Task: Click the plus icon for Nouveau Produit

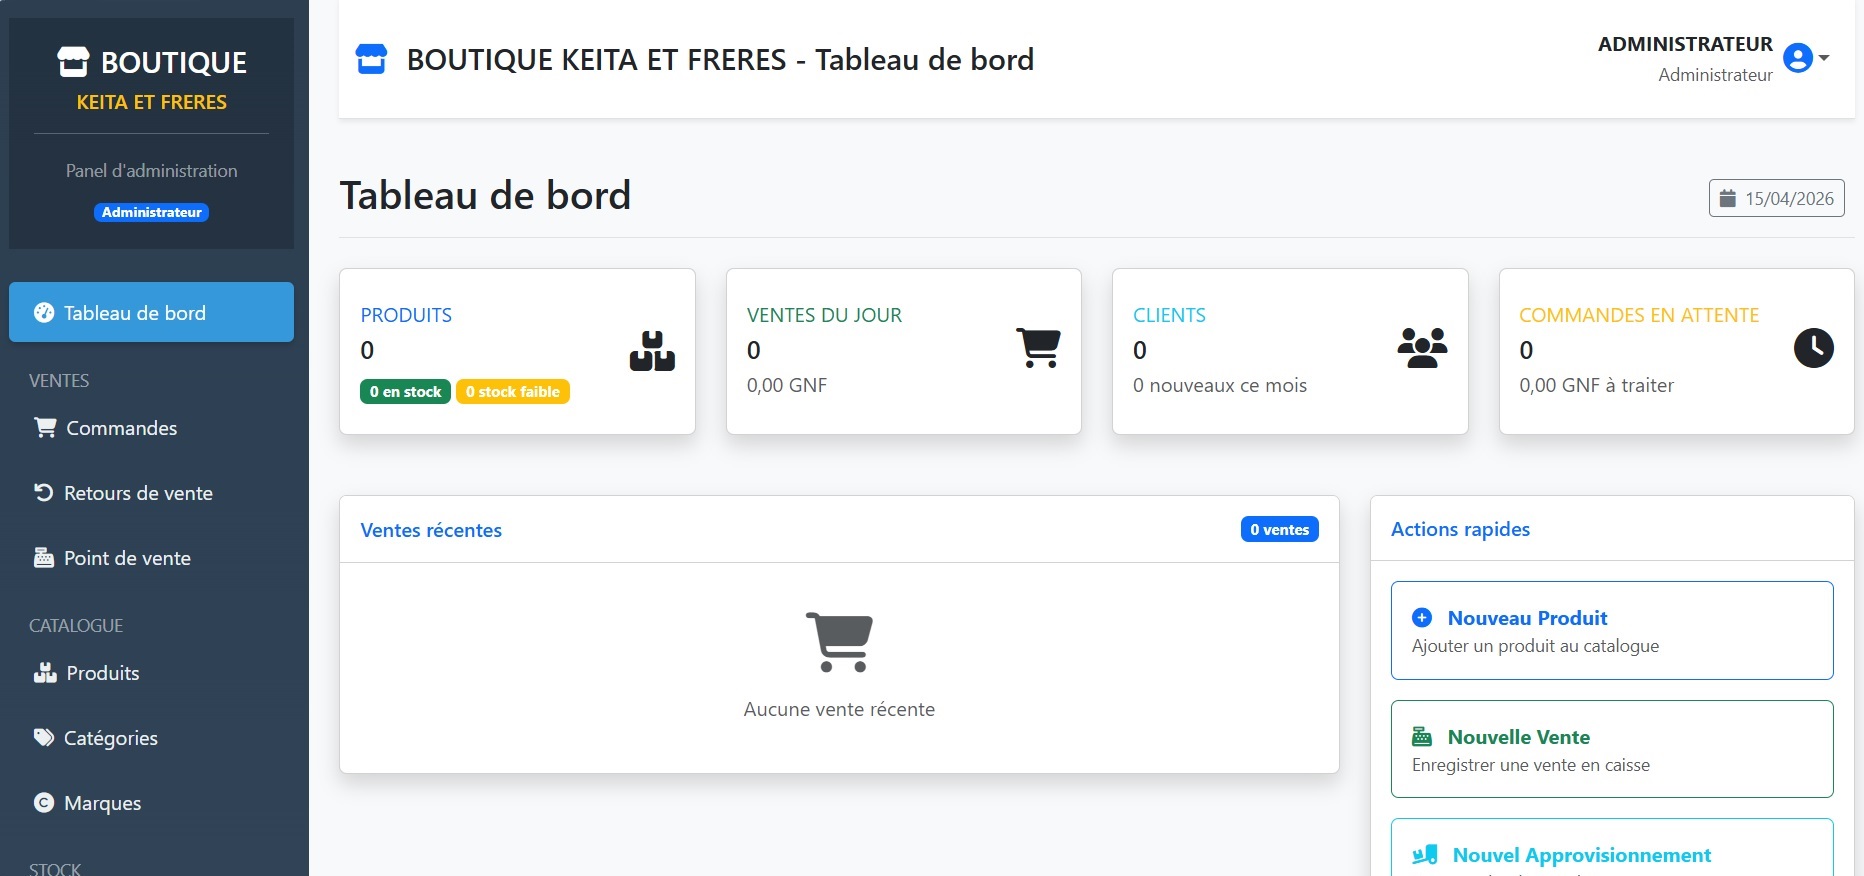Action: 1422,618
